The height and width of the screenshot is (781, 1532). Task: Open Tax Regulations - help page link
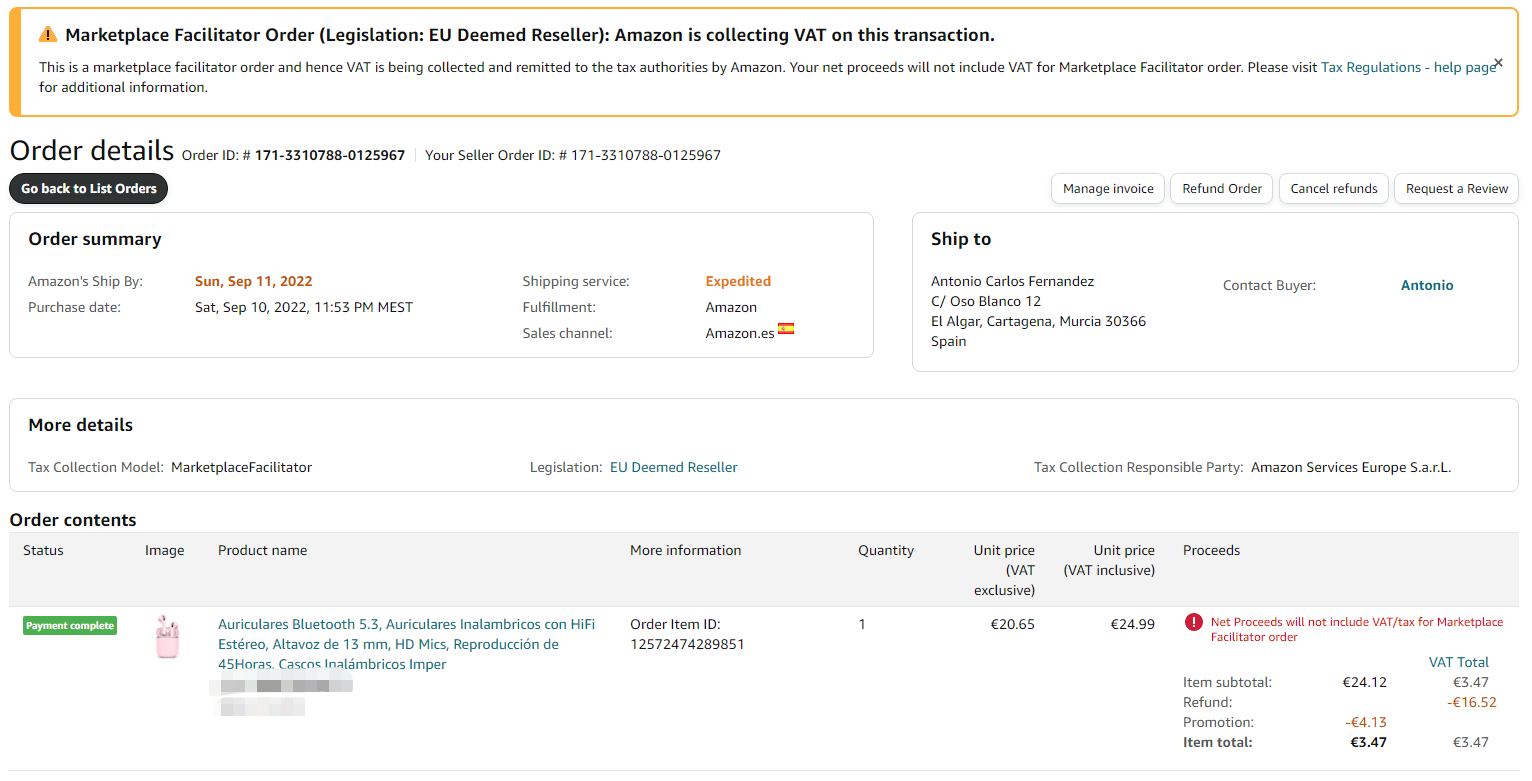pos(1408,67)
